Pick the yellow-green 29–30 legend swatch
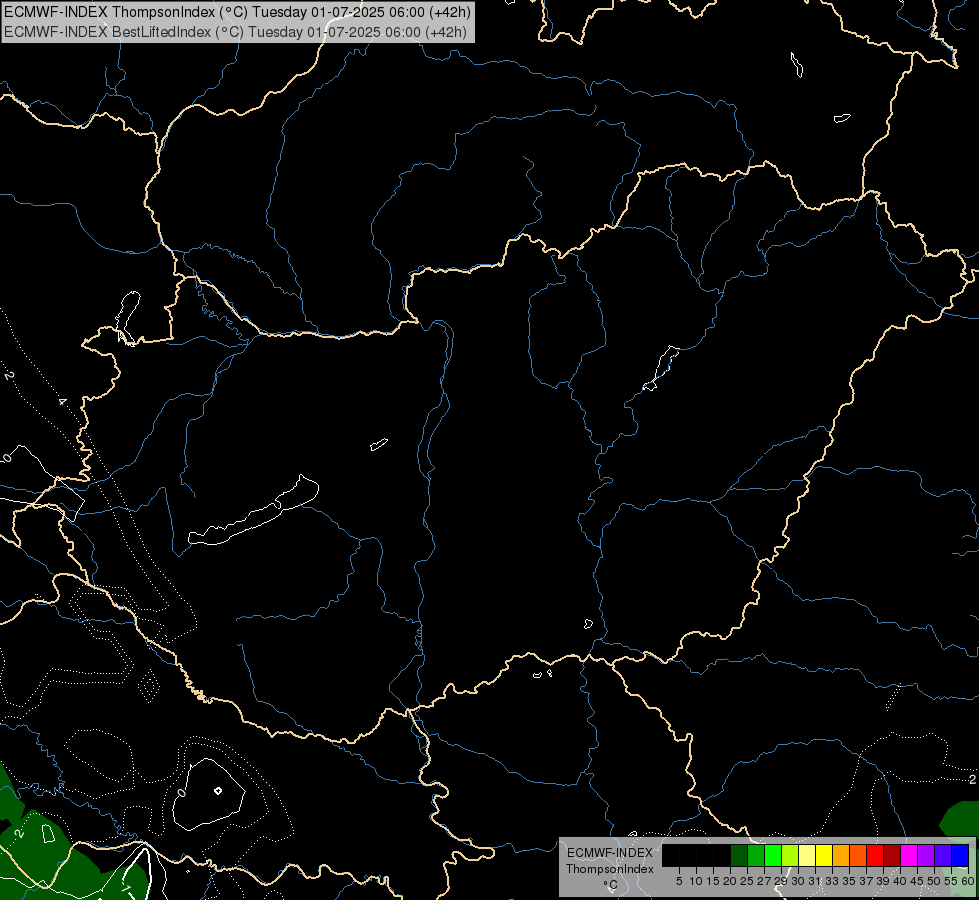The width and height of the screenshot is (979, 900). tap(790, 856)
